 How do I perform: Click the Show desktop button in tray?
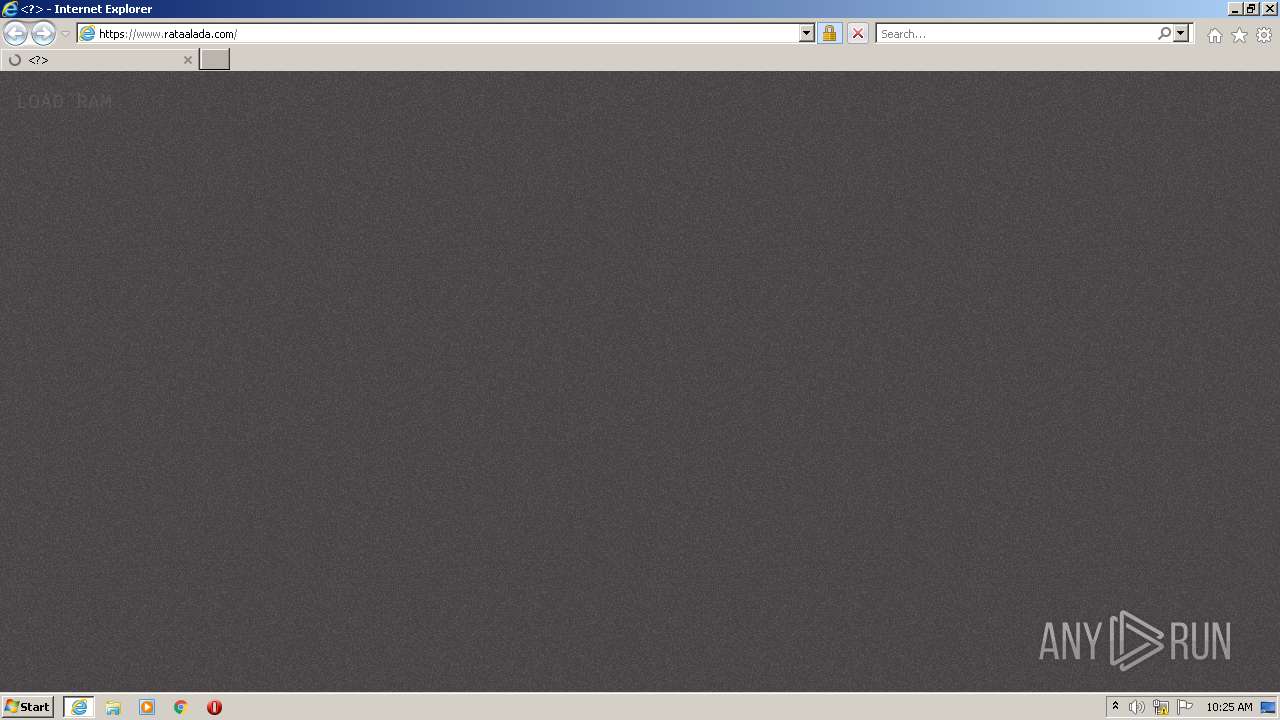pos(1269,707)
